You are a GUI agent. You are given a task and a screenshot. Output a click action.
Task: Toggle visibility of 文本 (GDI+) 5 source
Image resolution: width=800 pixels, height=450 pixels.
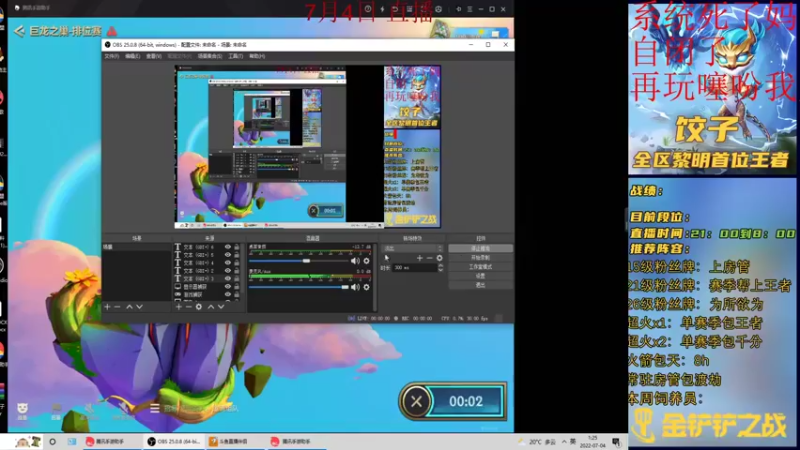point(228,255)
